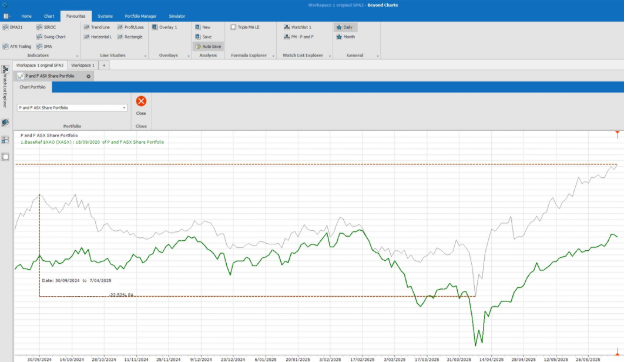
Task: Open the Watch List Explorer side panel
Action: [5, 87]
